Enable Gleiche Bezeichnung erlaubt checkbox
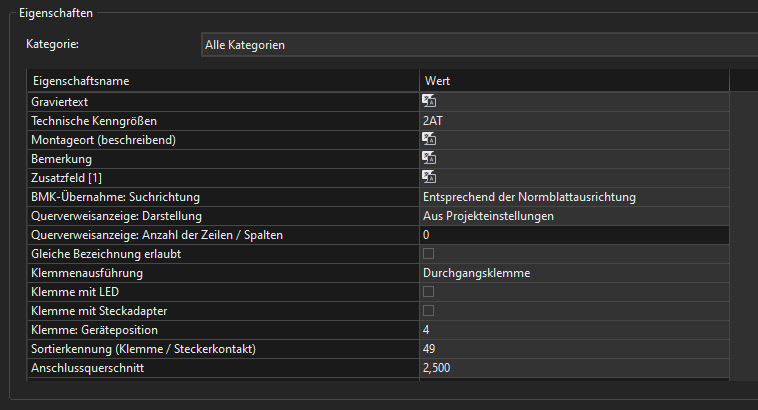This screenshot has height=410, width=758. coord(428,253)
